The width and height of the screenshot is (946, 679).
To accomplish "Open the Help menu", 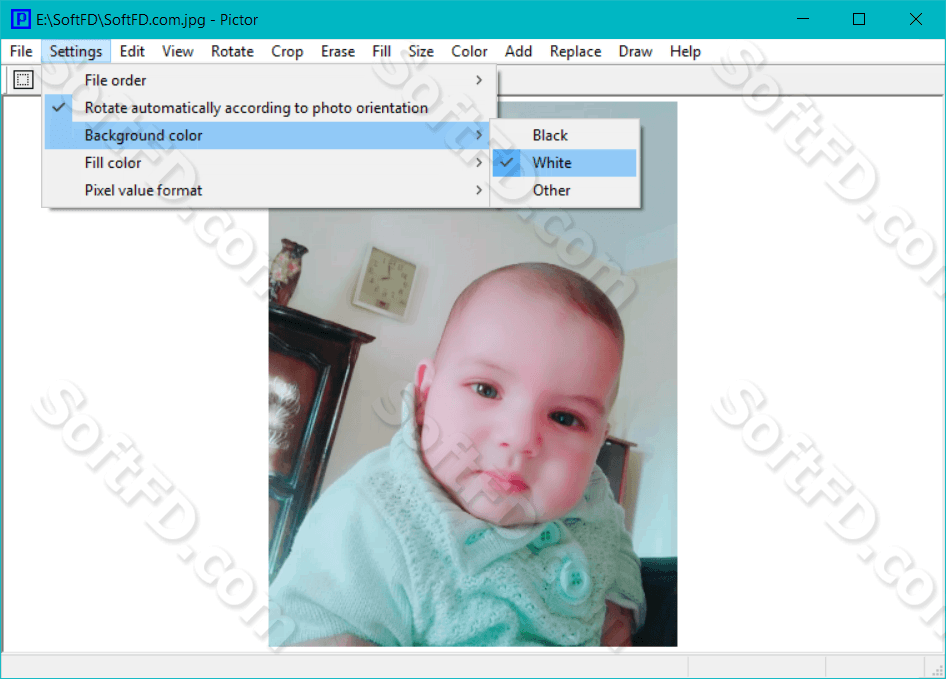I will coord(685,51).
